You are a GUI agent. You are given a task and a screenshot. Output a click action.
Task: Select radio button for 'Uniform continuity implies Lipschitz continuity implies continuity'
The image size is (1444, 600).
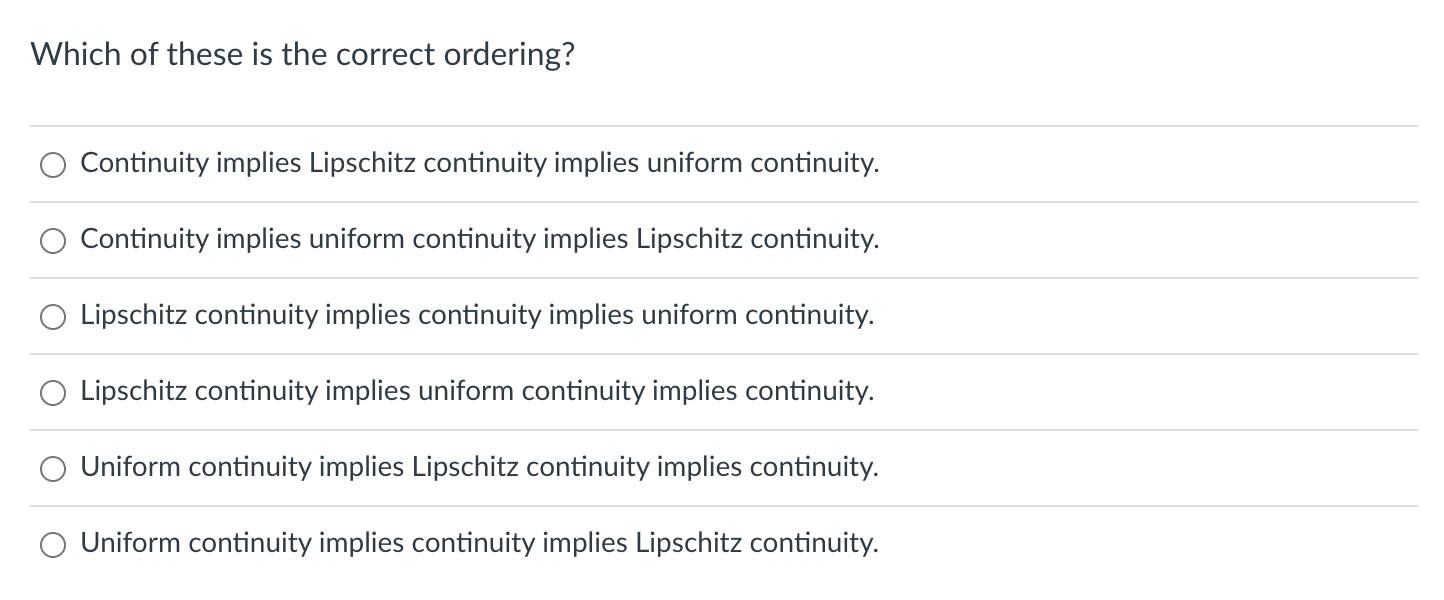coord(53,468)
